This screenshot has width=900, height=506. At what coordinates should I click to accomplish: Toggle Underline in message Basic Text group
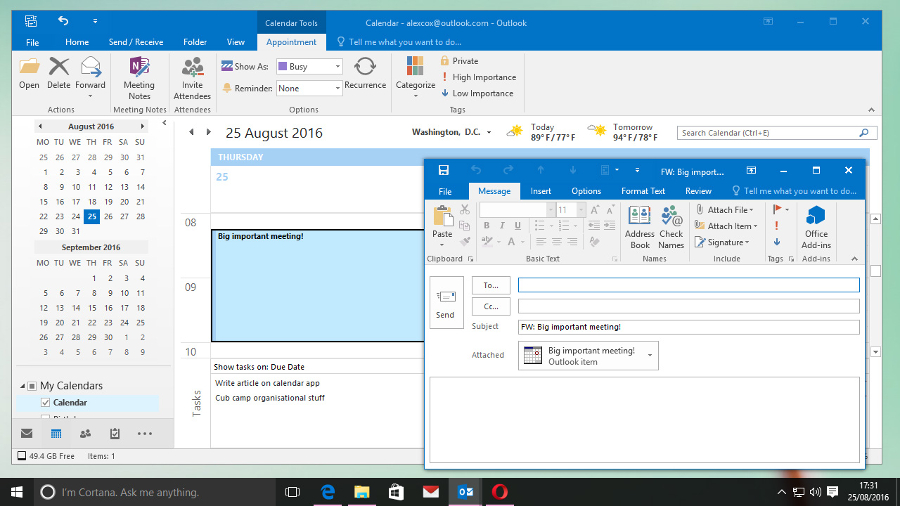pyautogui.click(x=517, y=225)
